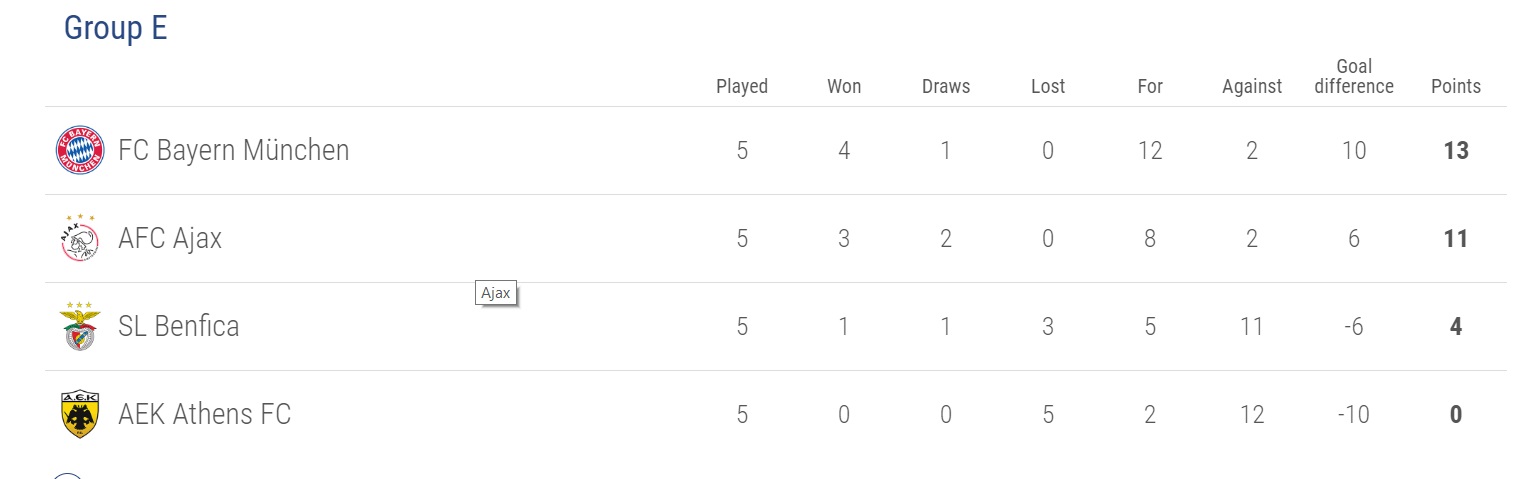Click the FC Bayern München club crest
Screen dimensions: 1517x479
(x=80, y=151)
